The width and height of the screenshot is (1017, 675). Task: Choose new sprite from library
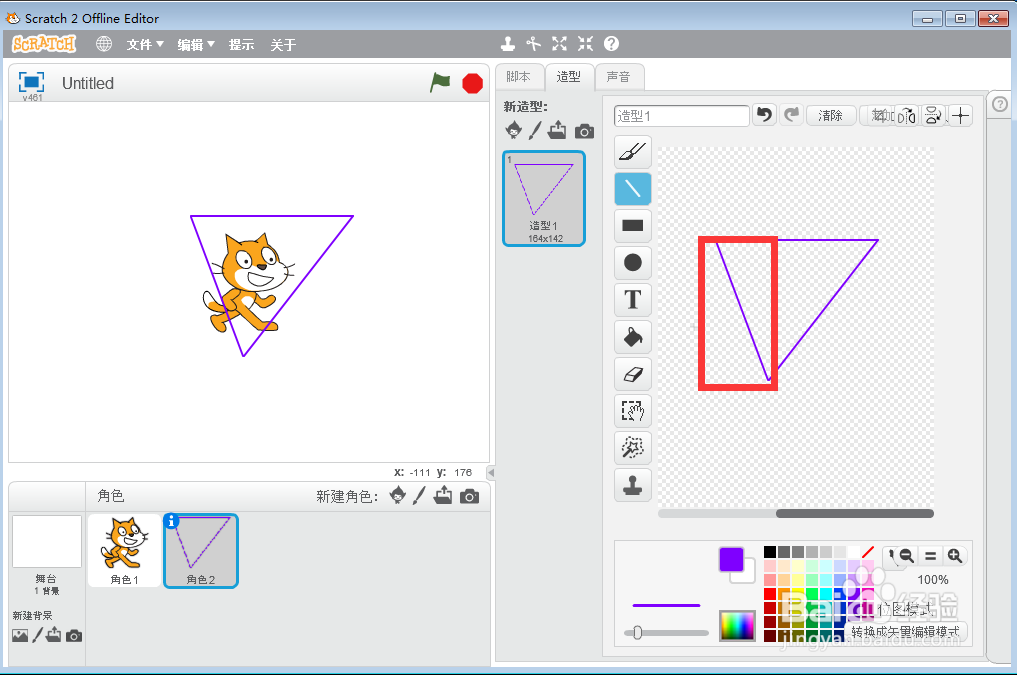click(398, 496)
